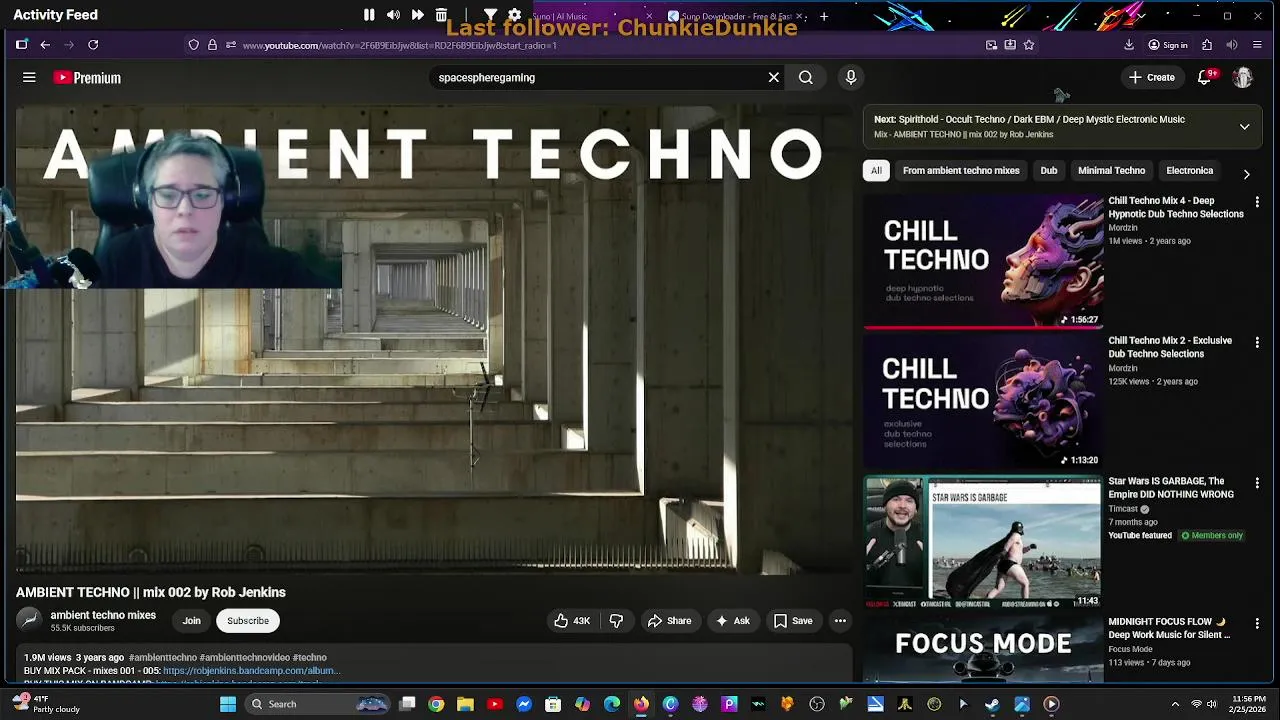
Task: Show more filter chips arrow
Action: tap(1246, 174)
